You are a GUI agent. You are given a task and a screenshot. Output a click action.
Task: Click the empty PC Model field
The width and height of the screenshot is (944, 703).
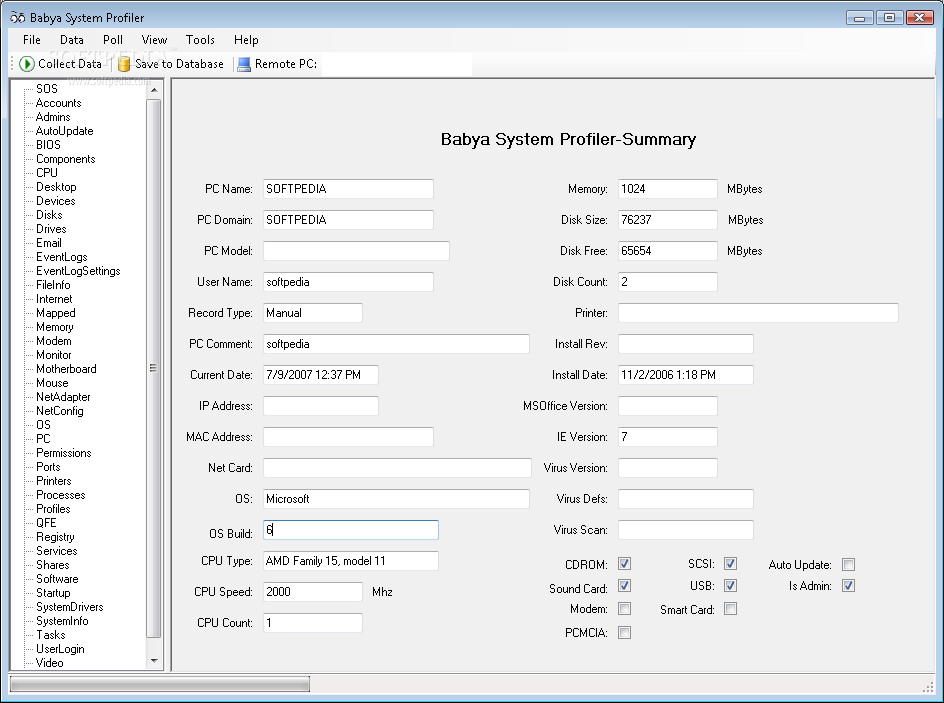pos(356,251)
